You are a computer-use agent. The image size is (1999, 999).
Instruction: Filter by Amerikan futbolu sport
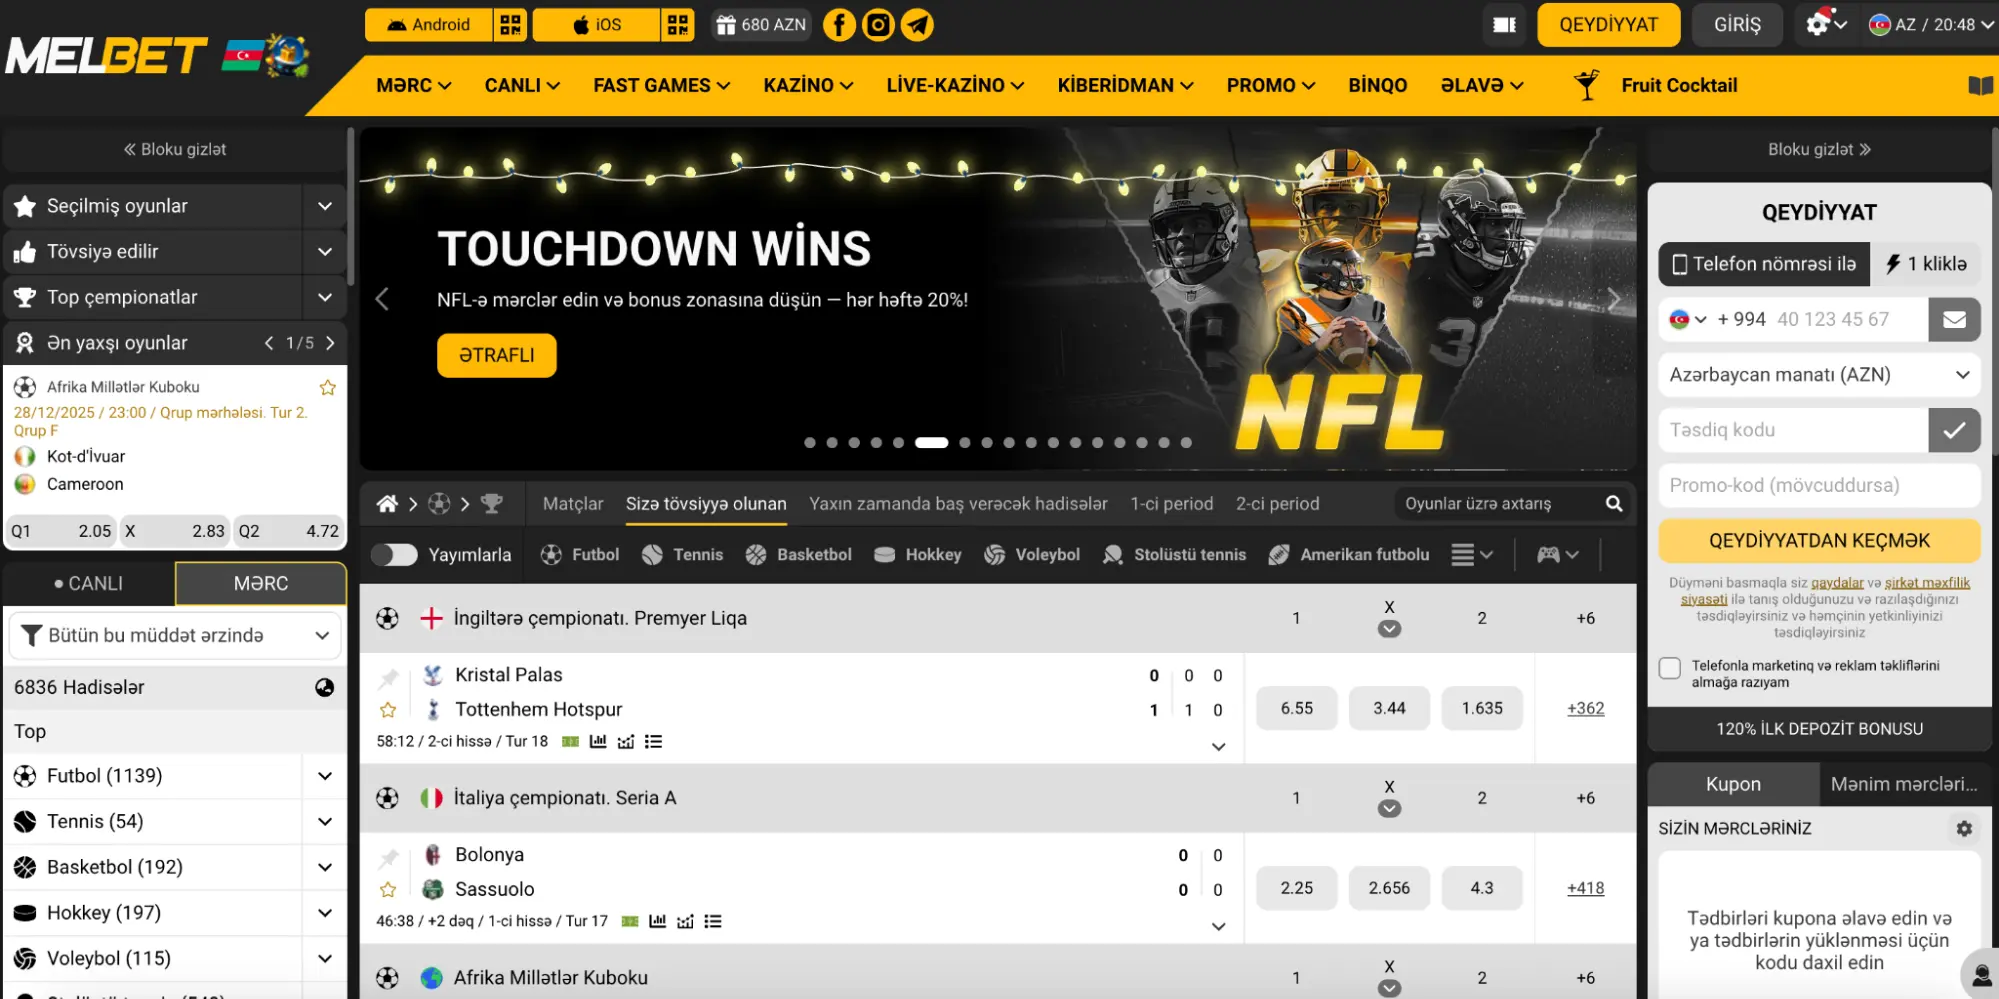1348,555
